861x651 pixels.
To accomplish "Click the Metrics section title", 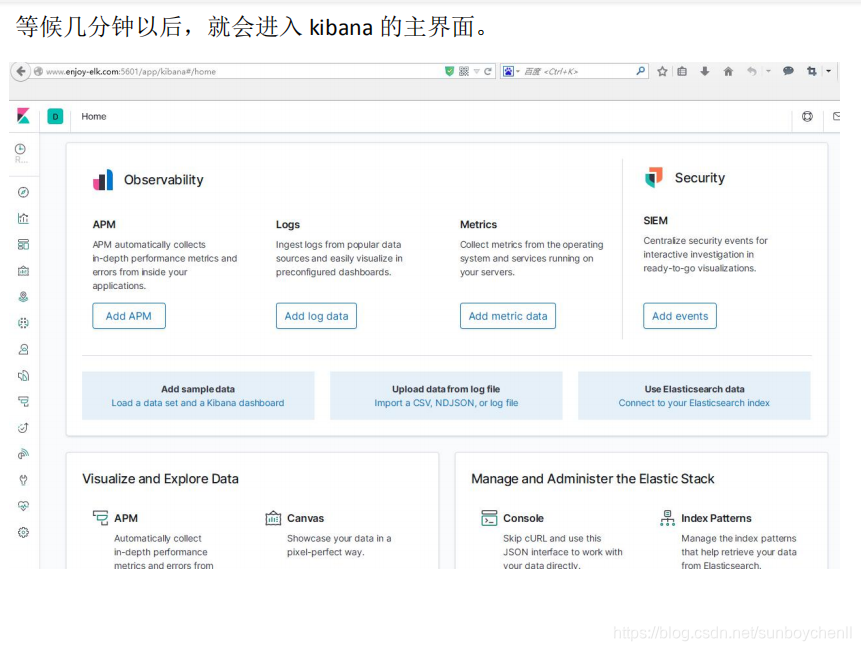I will 478,225.
